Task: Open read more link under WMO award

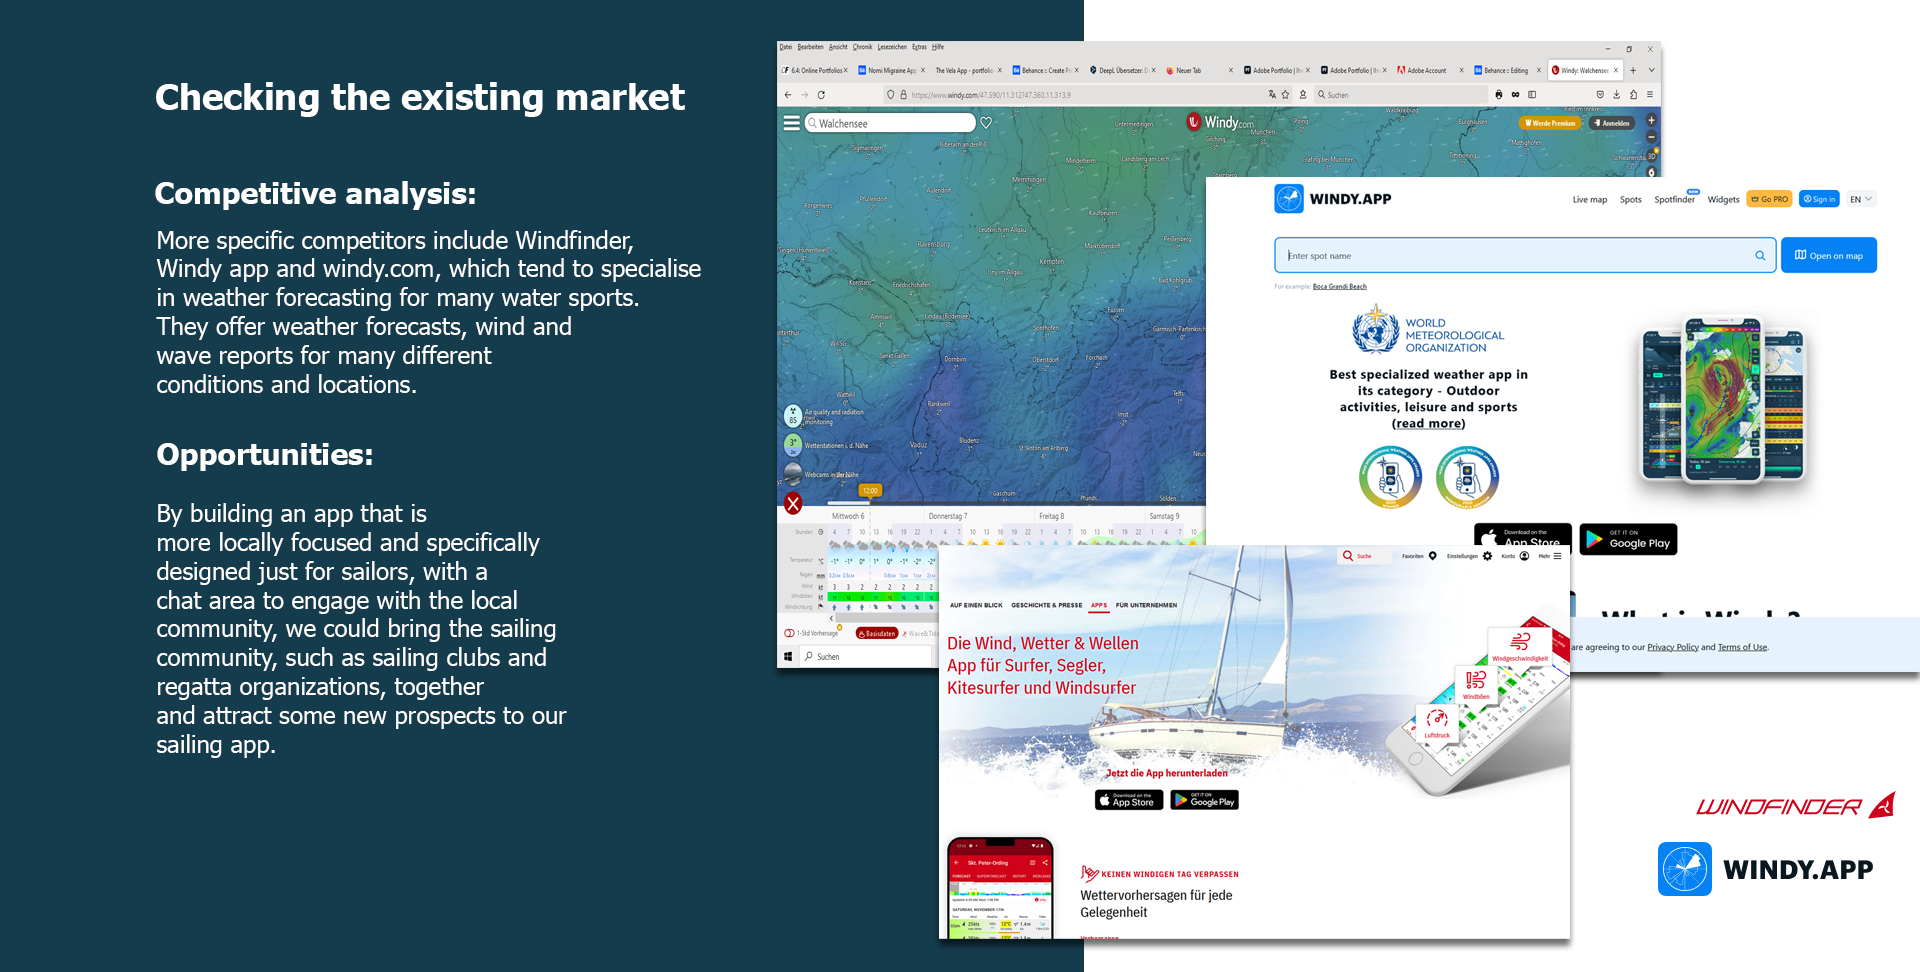Action: 1428,424
